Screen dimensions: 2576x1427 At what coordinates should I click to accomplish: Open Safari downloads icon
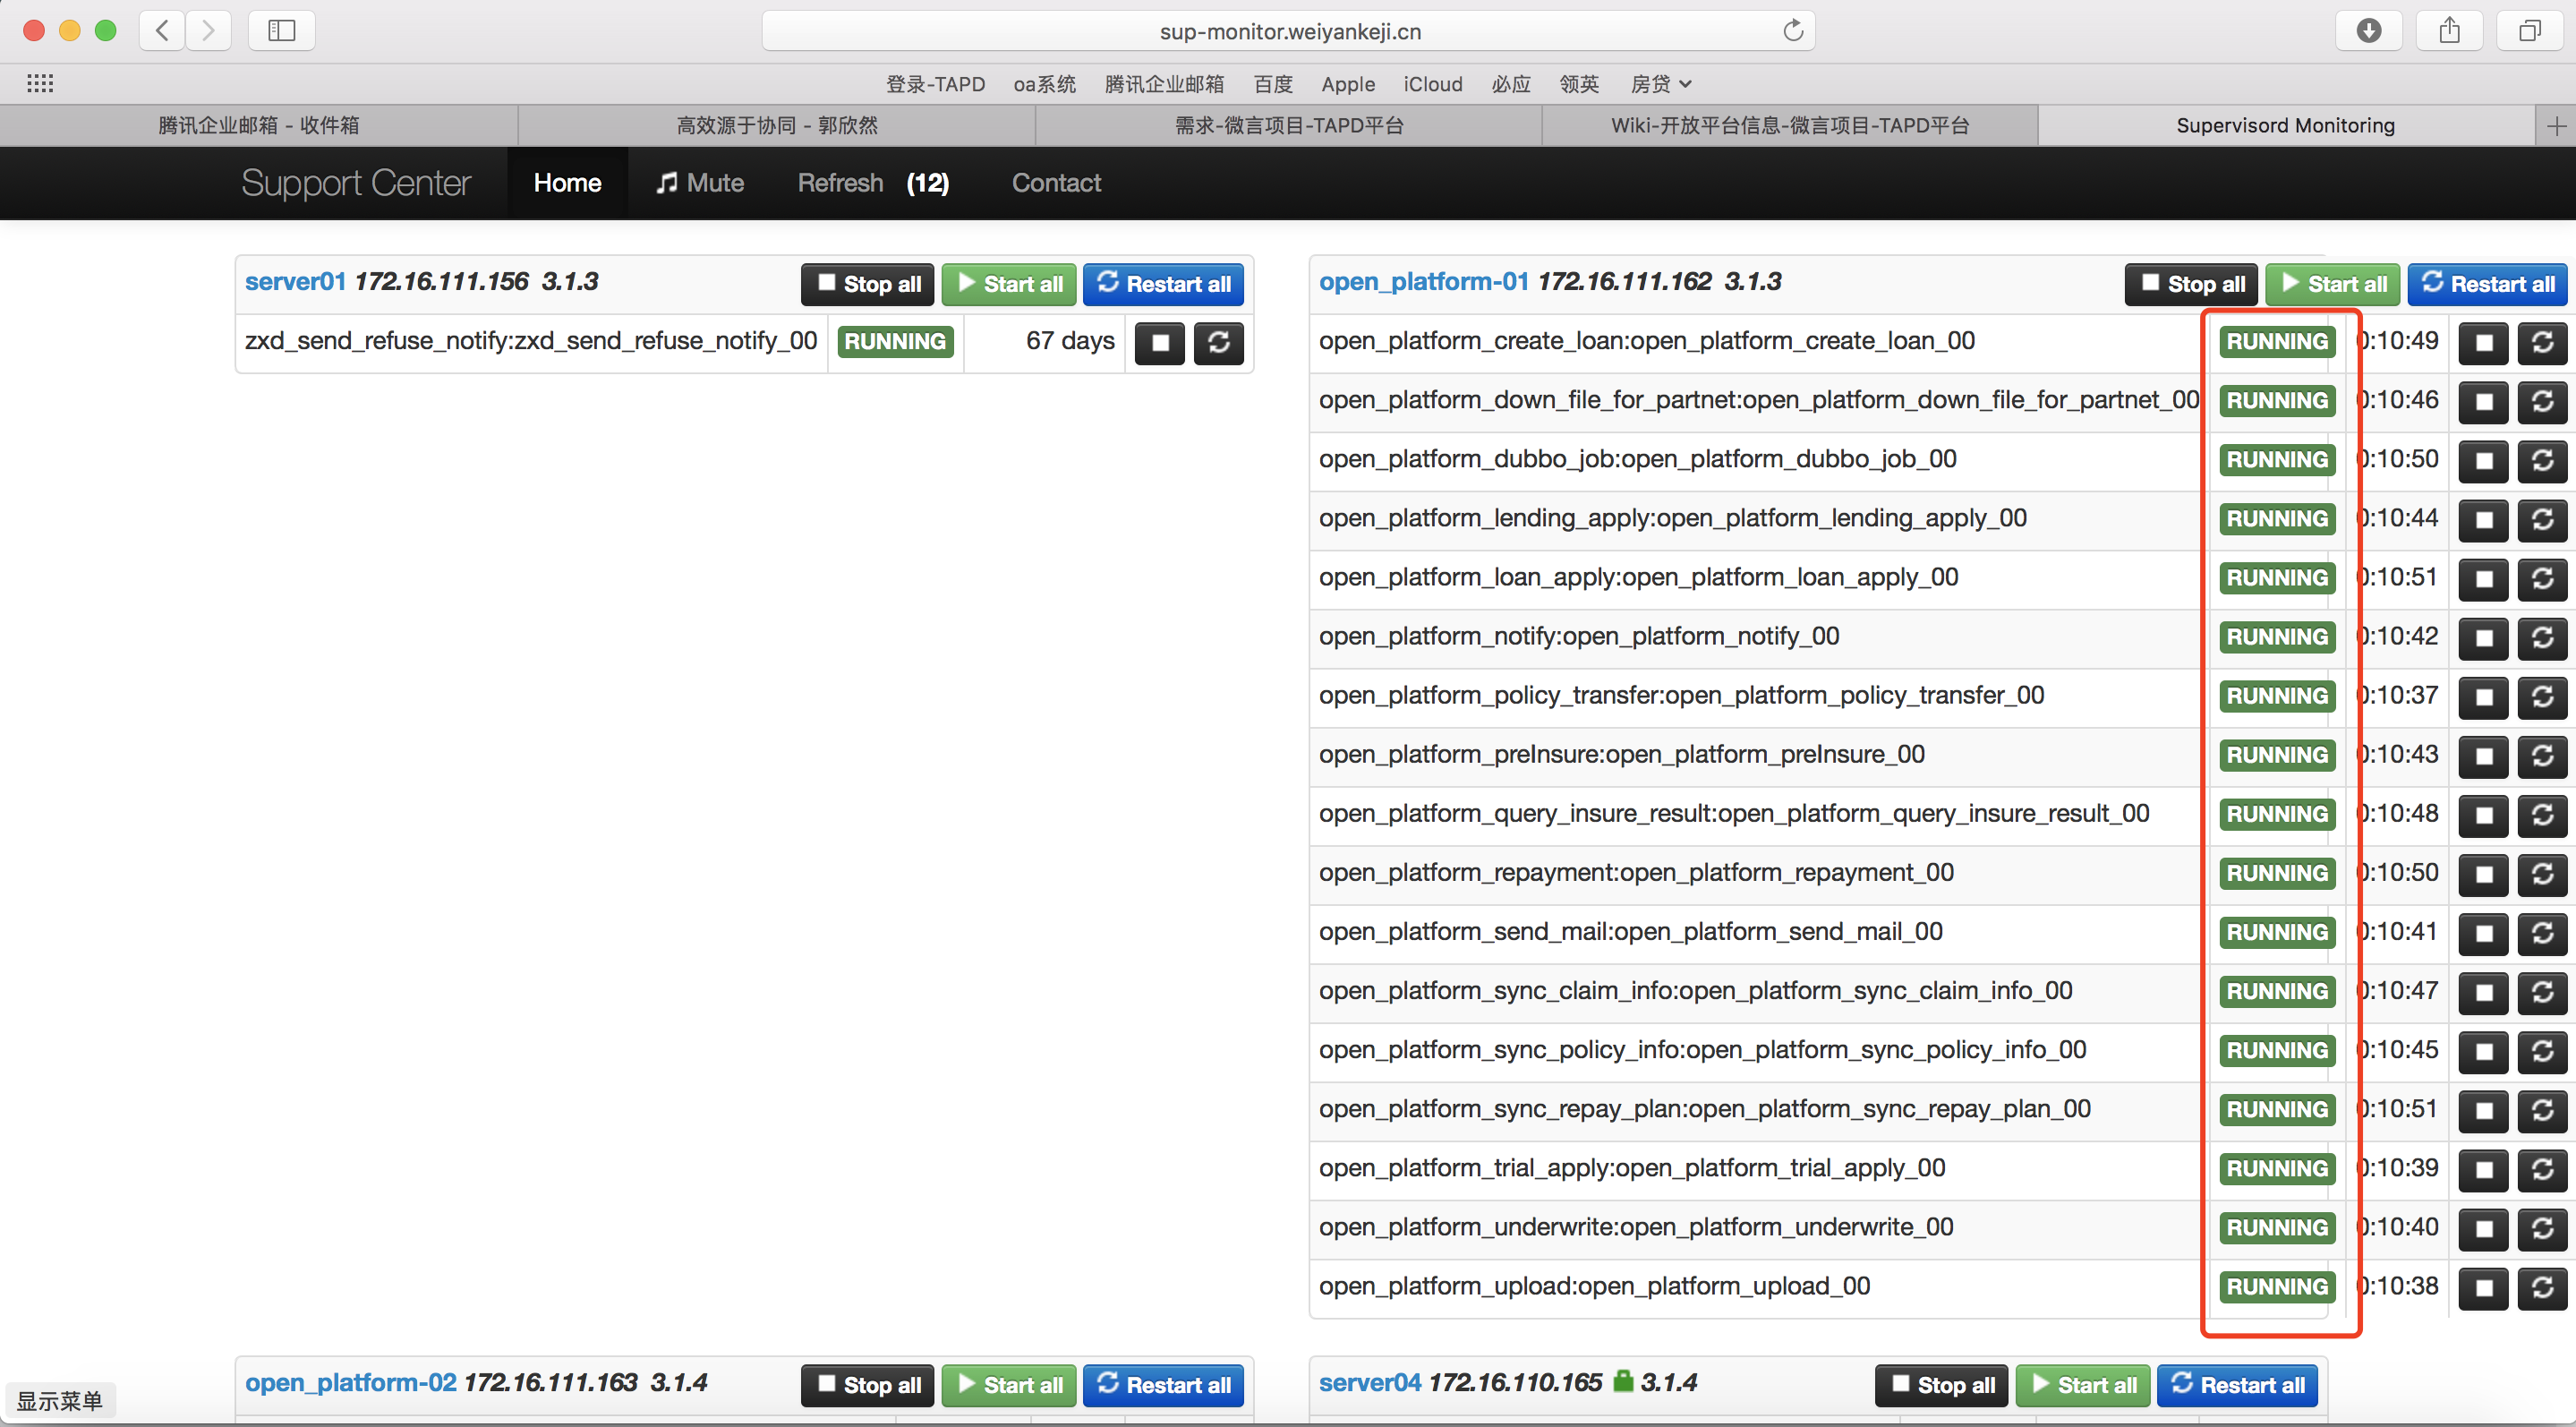[x=2368, y=30]
